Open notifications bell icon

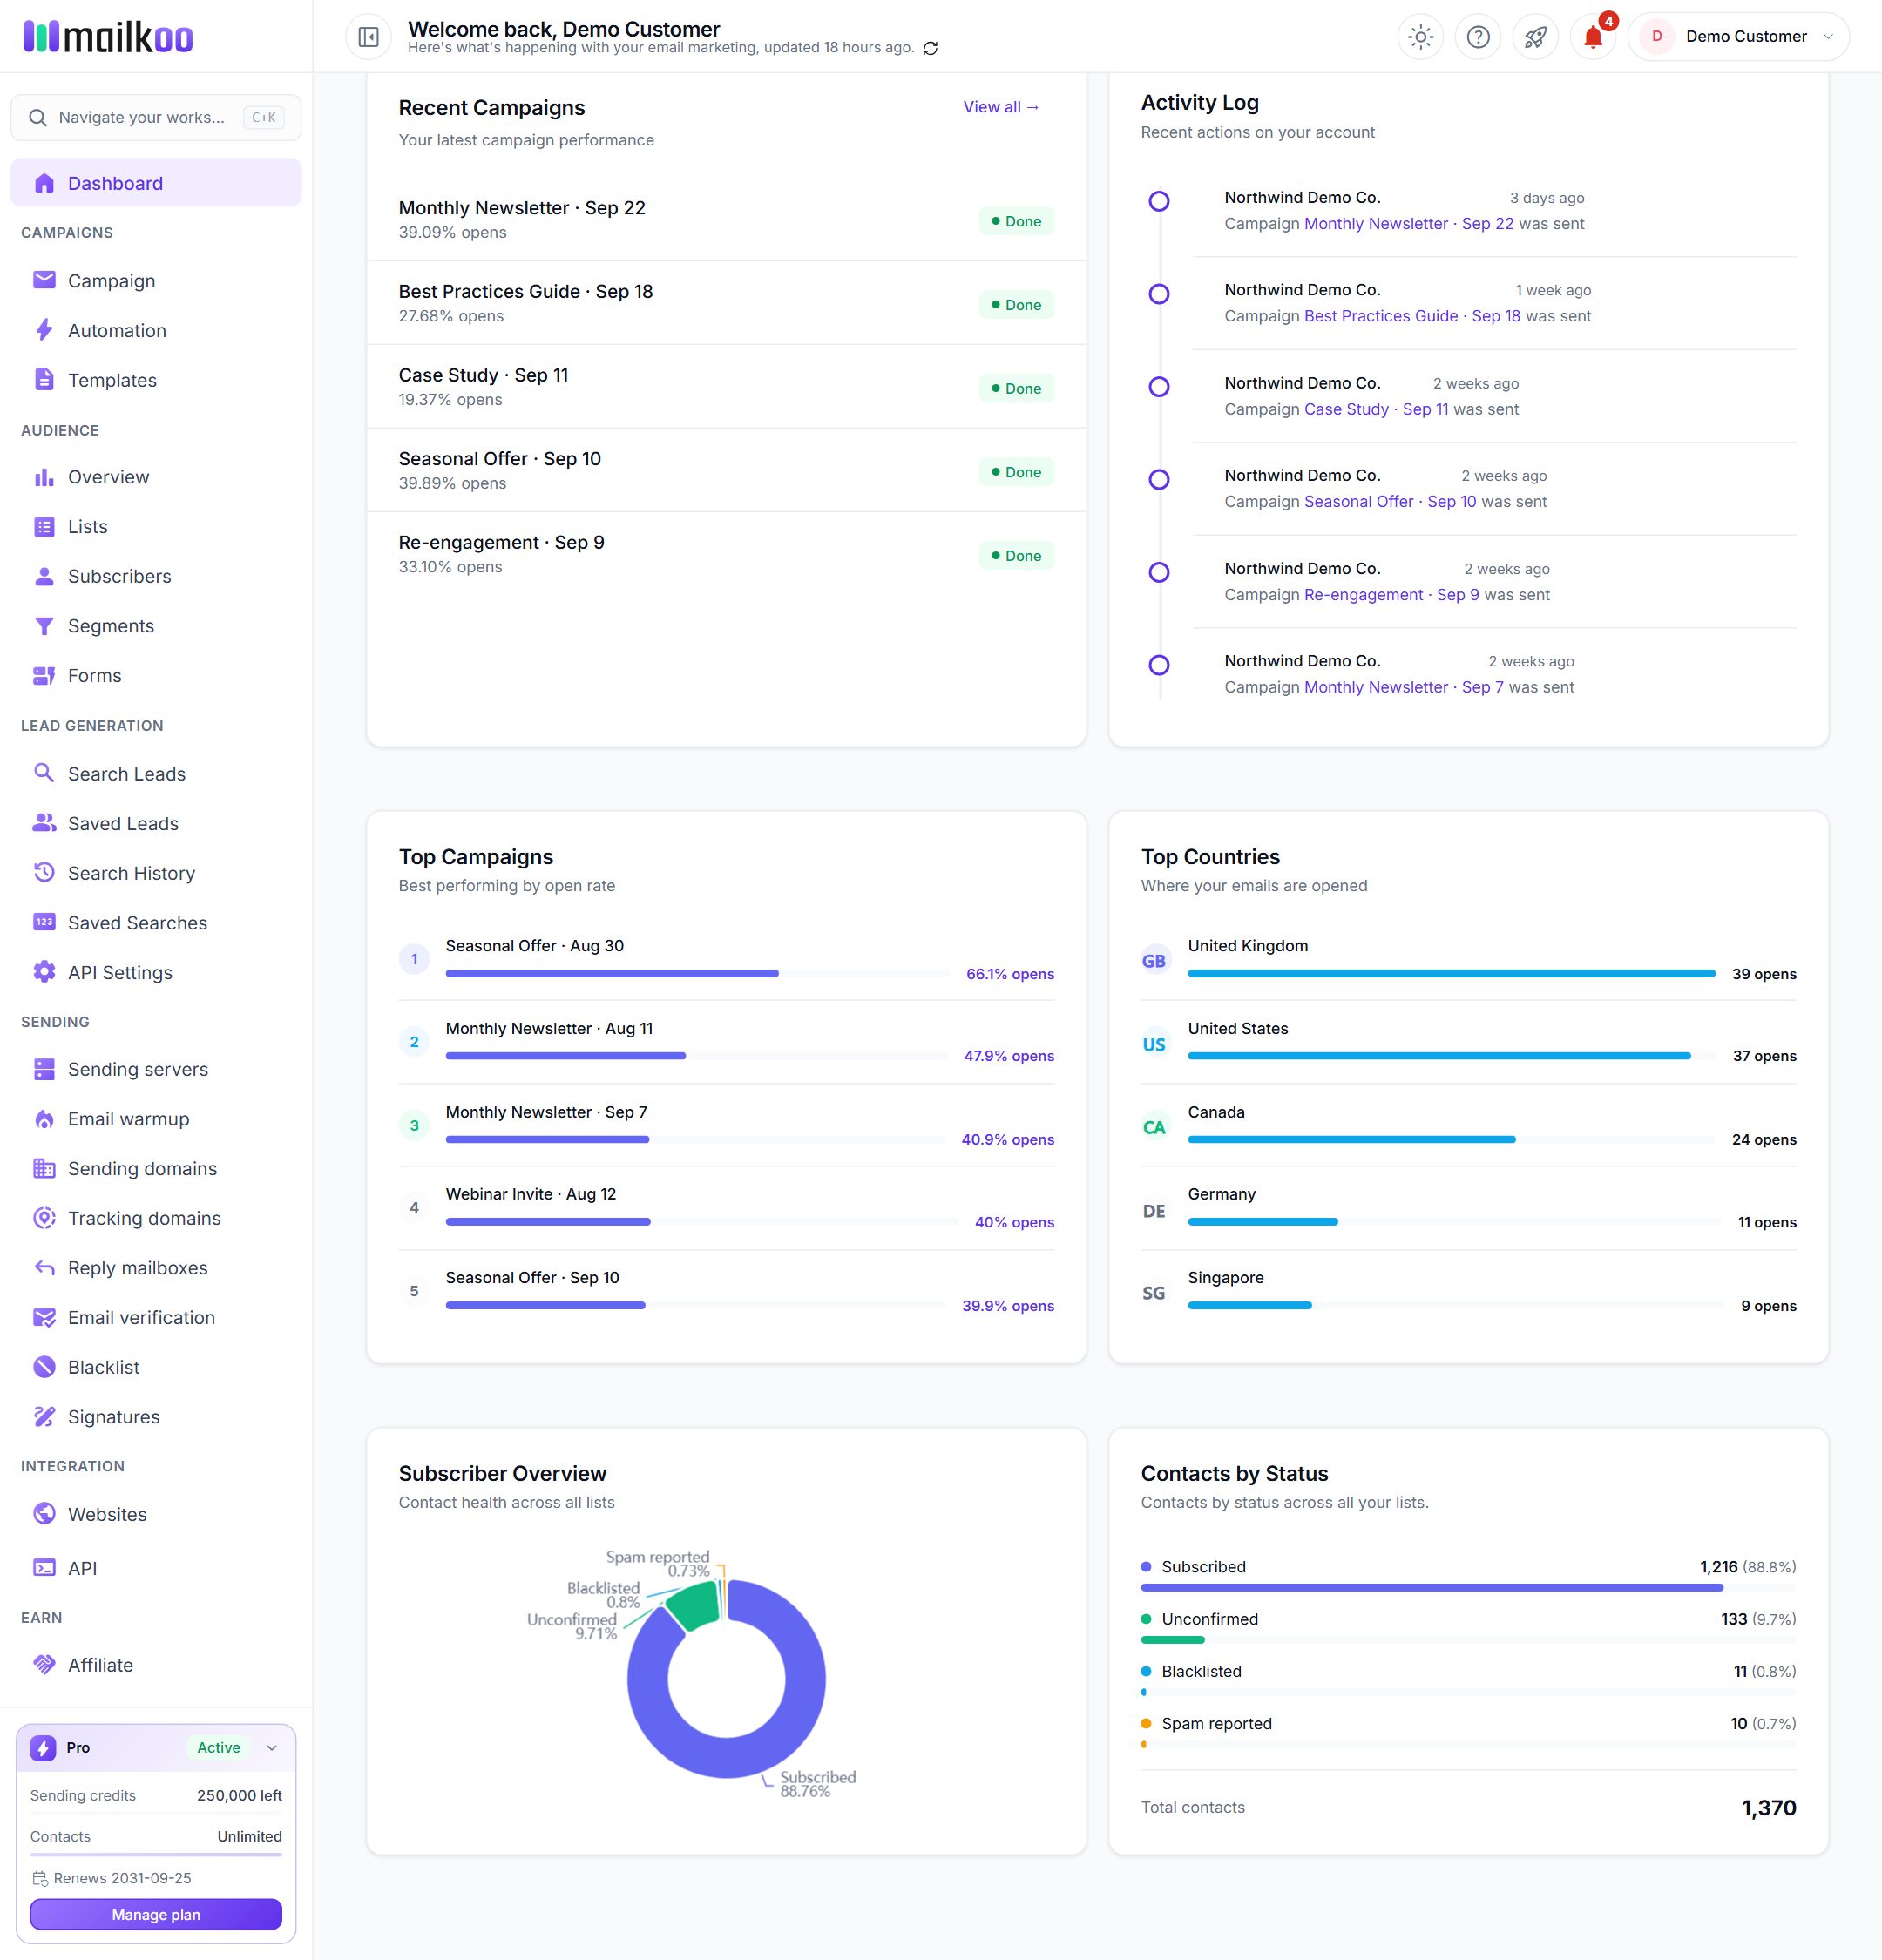(1593, 37)
